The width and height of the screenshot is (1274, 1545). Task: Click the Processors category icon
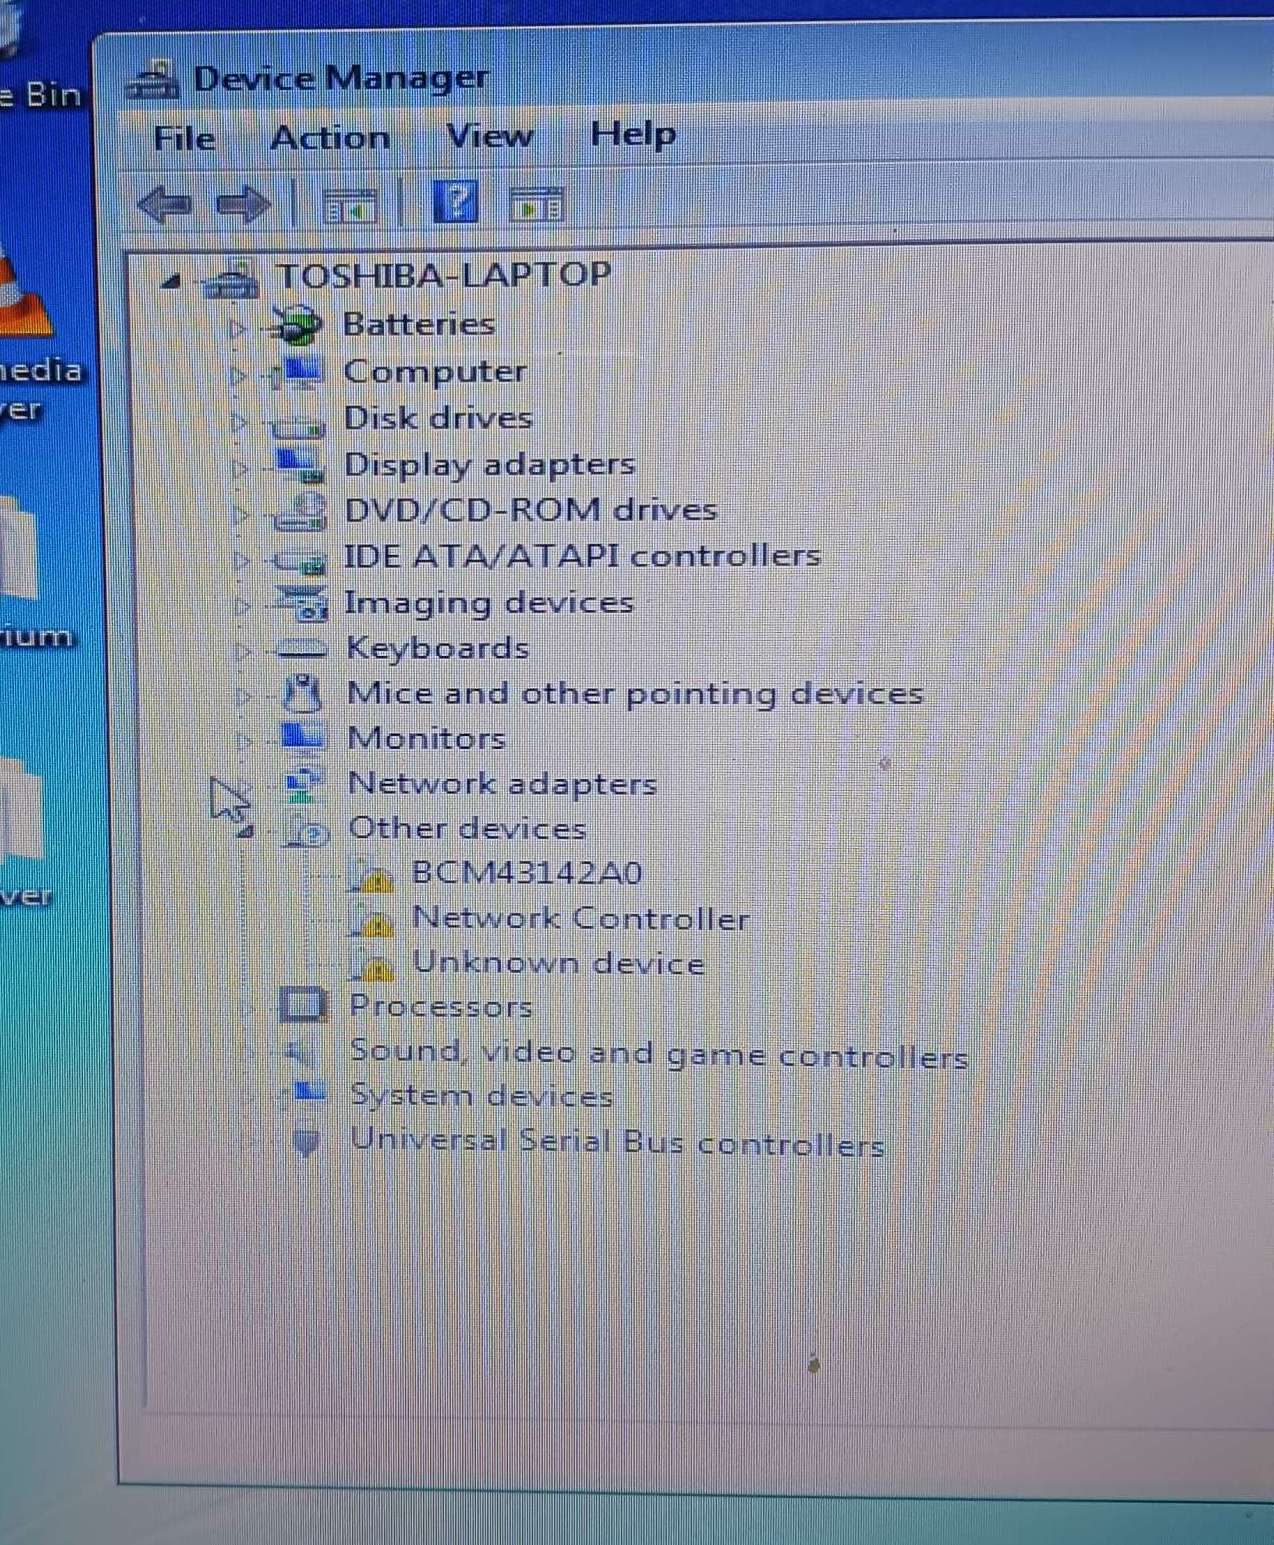(303, 1005)
